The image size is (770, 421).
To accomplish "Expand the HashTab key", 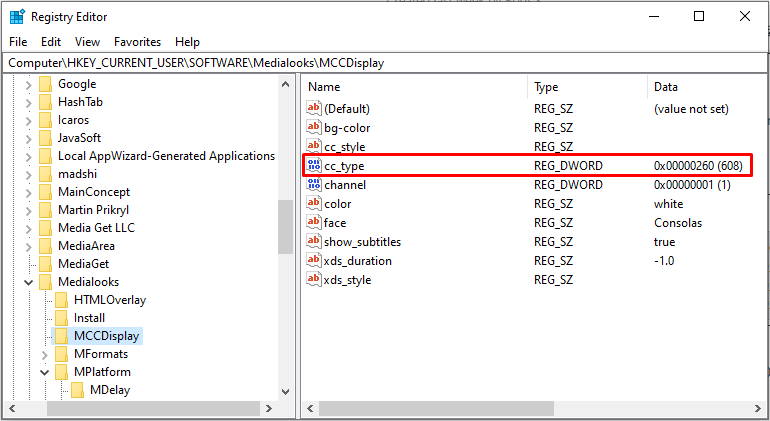I will click(28, 103).
